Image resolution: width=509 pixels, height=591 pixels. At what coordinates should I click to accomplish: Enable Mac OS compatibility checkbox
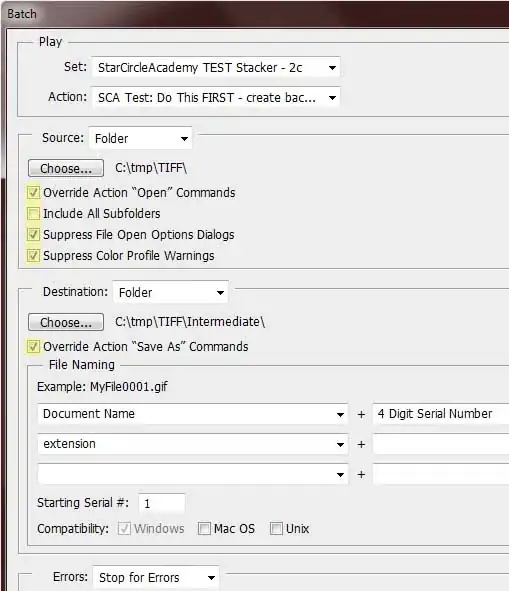point(204,528)
